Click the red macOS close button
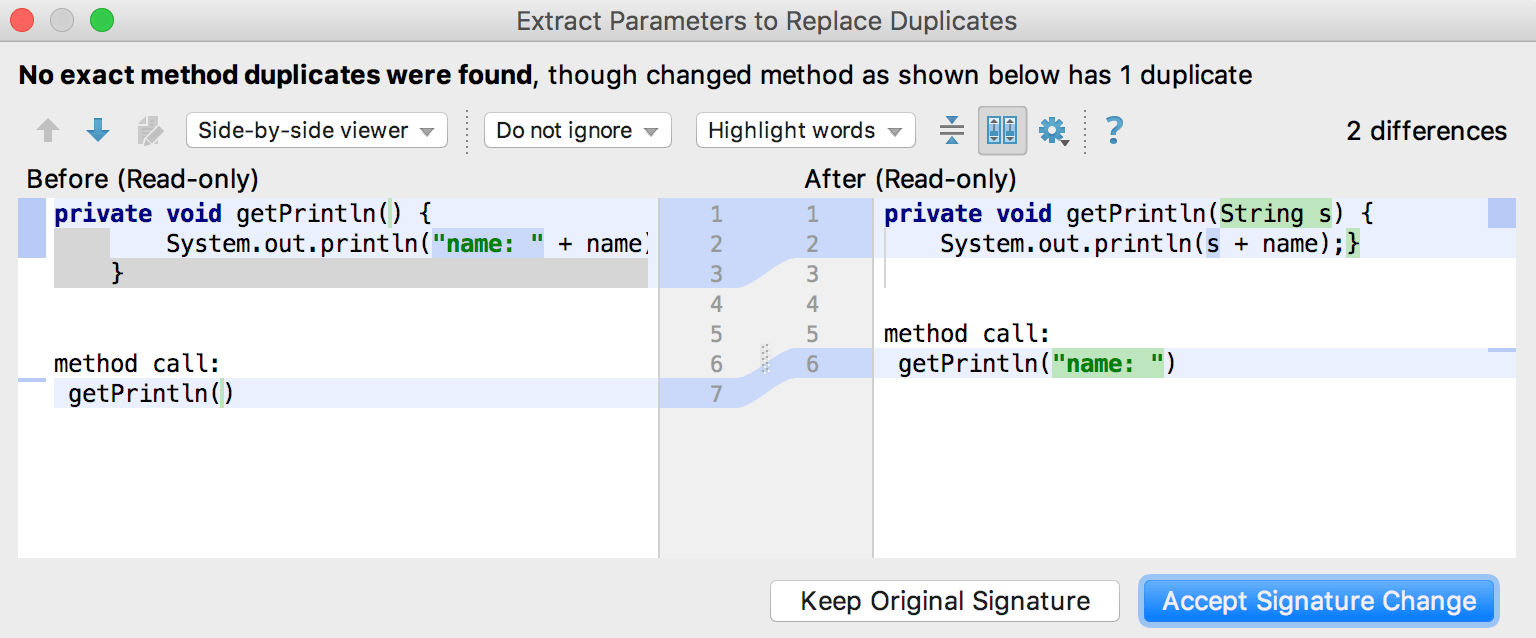Viewport: 1536px width, 638px height. [21, 20]
